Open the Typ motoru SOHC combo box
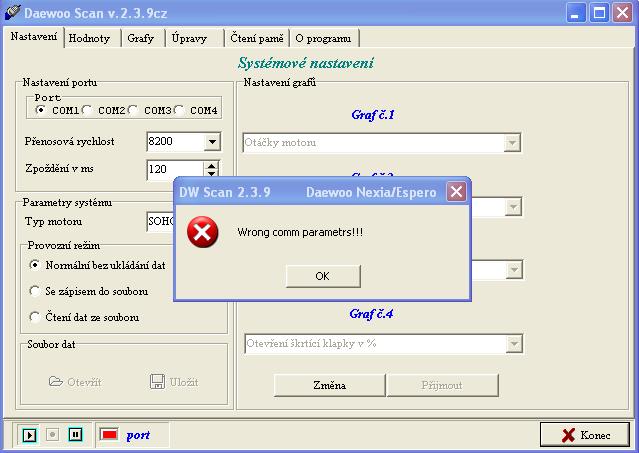 pos(161,222)
